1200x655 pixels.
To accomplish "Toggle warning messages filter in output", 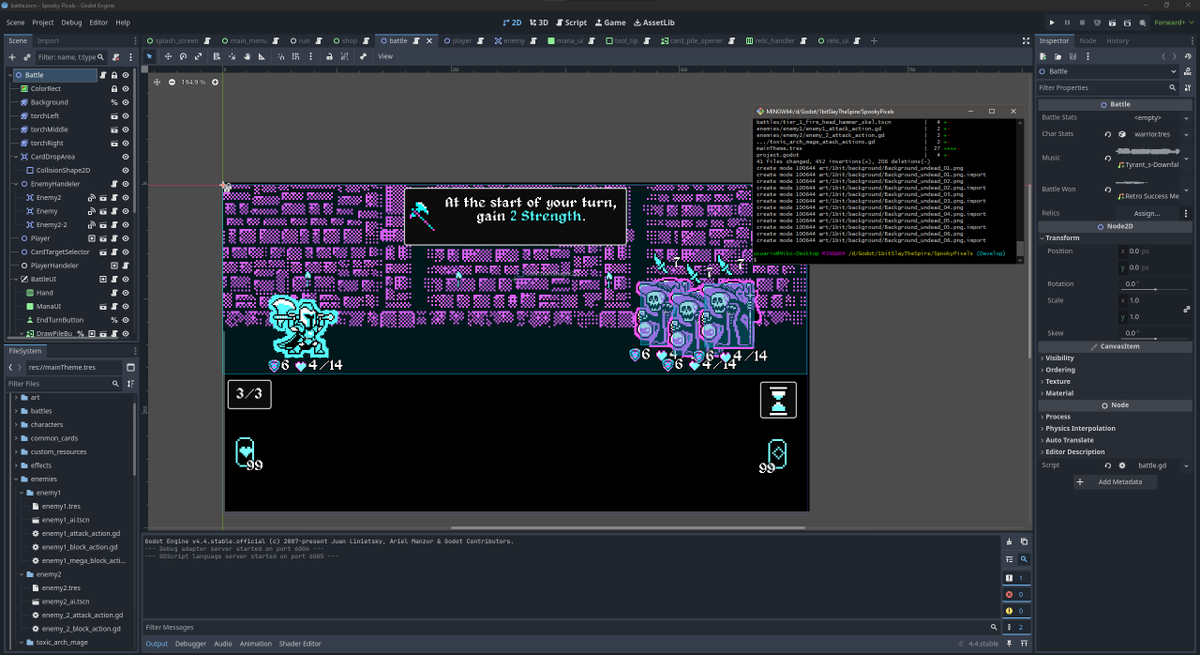I will (x=1015, y=610).
